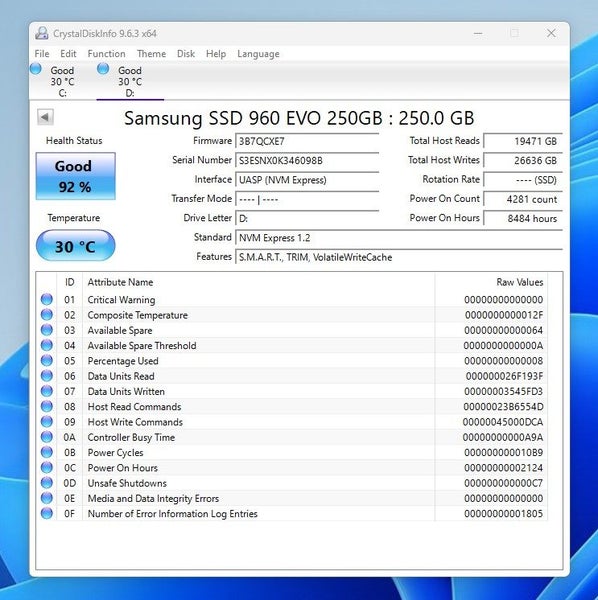
Task: Open the Edit menu
Action: (x=68, y=54)
